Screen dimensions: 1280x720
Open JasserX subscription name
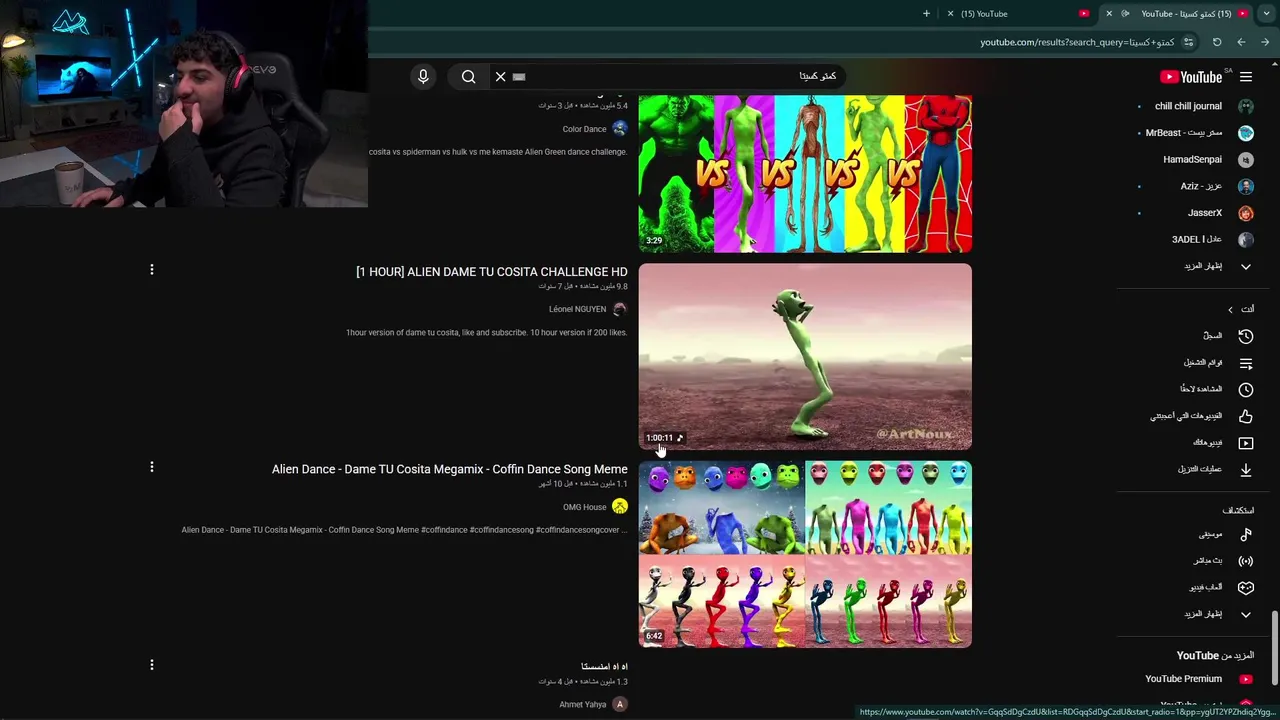1204,213
